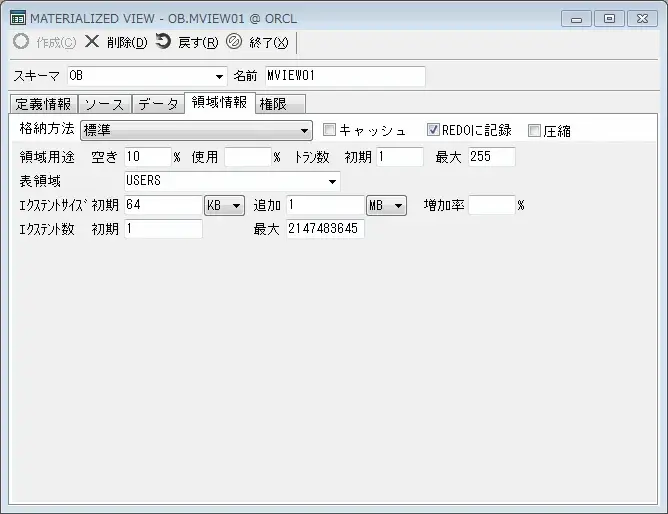Click the 格納方法 label
The width and height of the screenshot is (668, 514).
[x=47, y=129]
